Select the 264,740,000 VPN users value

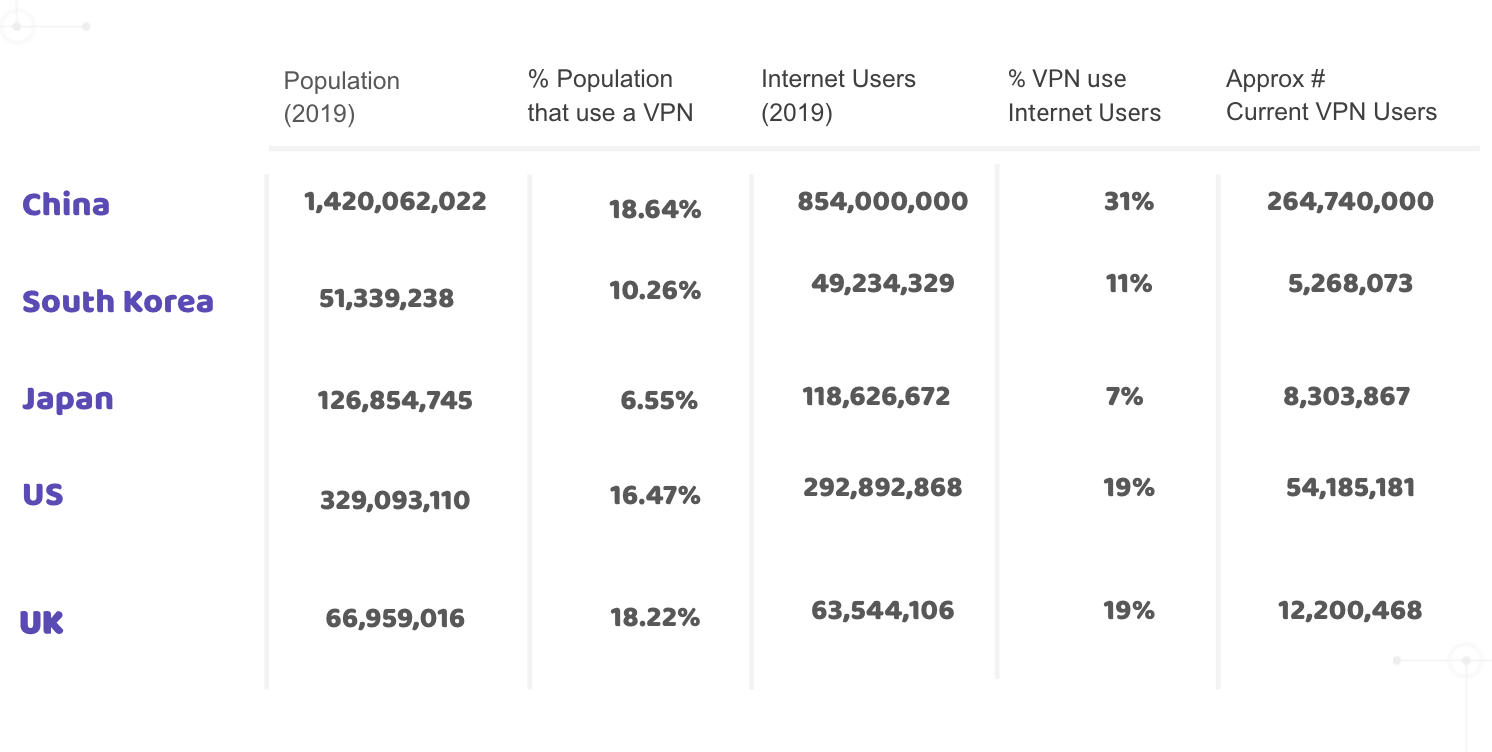[1350, 201]
